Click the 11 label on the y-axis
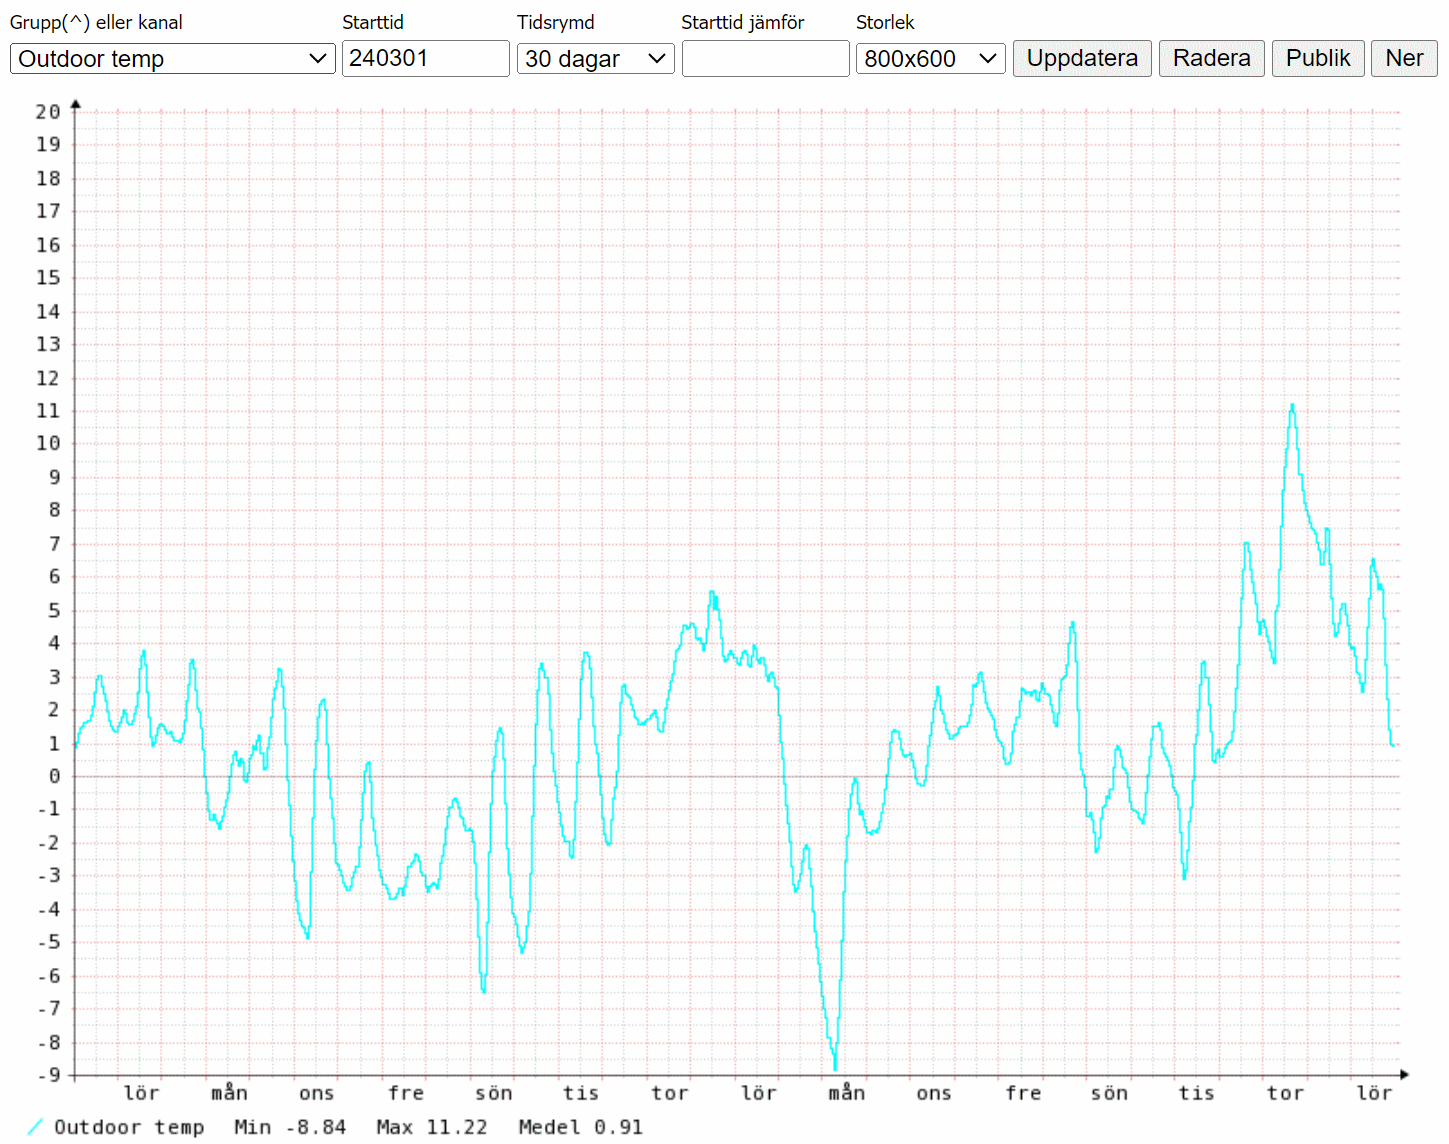Viewport: 1449px width, 1144px height. (48, 411)
